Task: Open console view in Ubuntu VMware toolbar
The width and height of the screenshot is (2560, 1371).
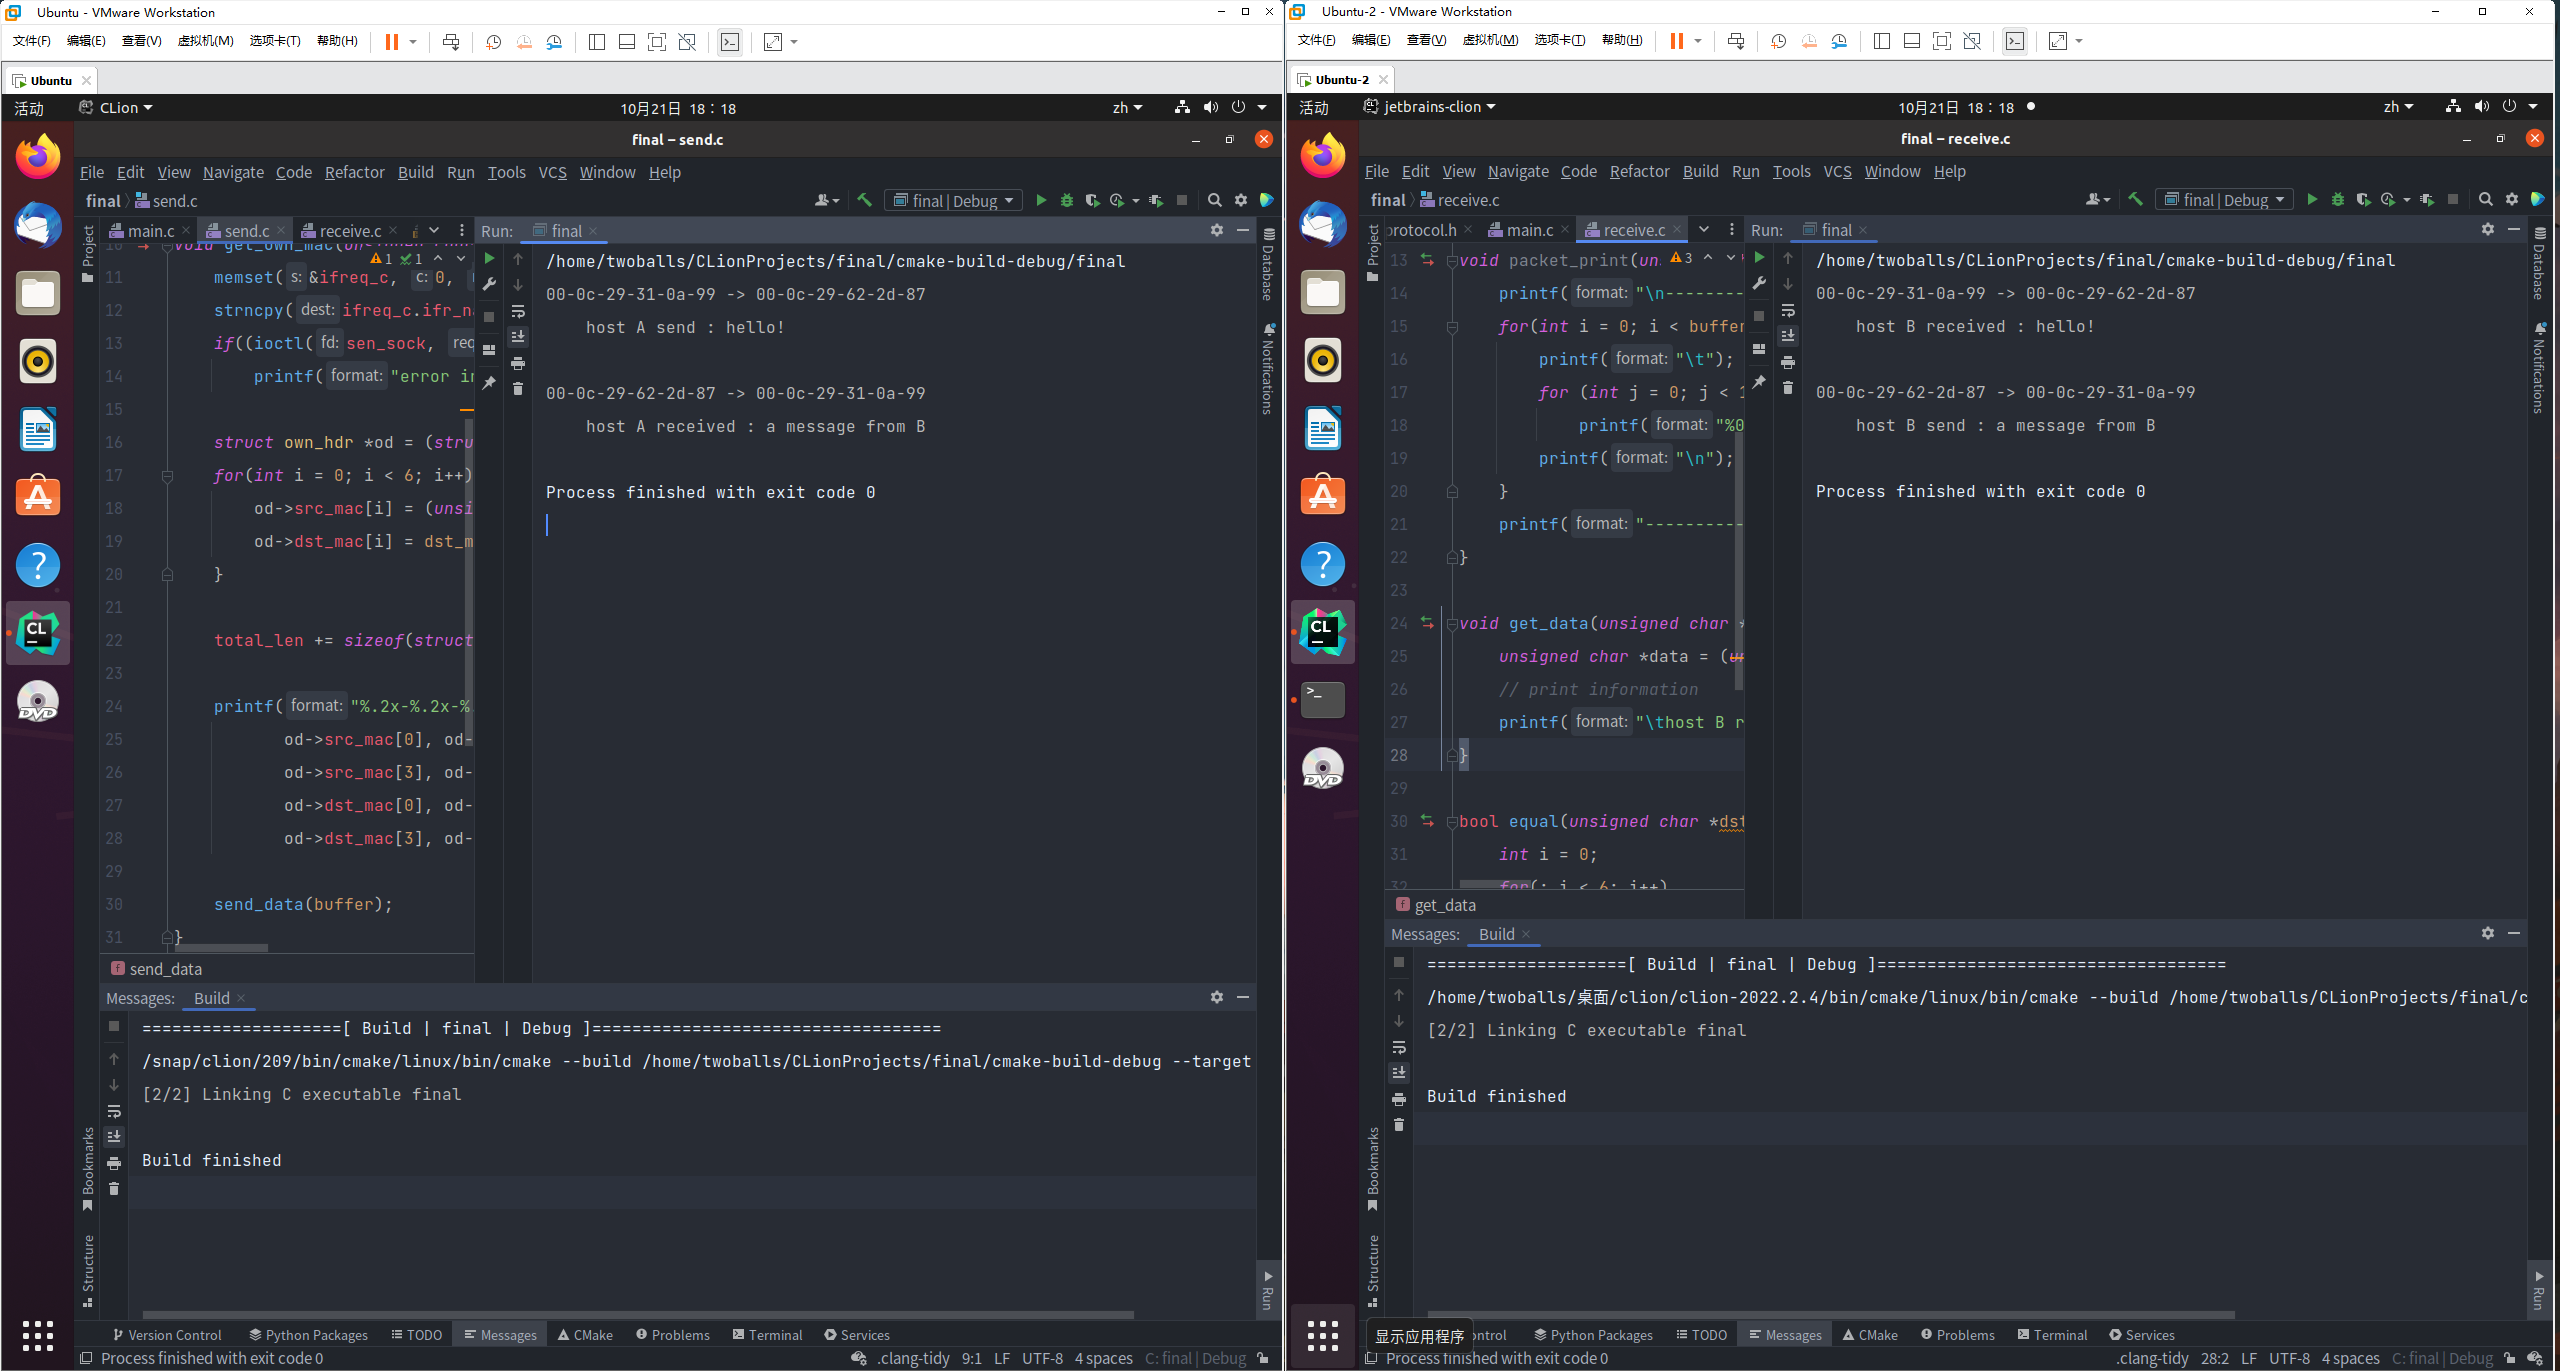Action: [x=730, y=42]
